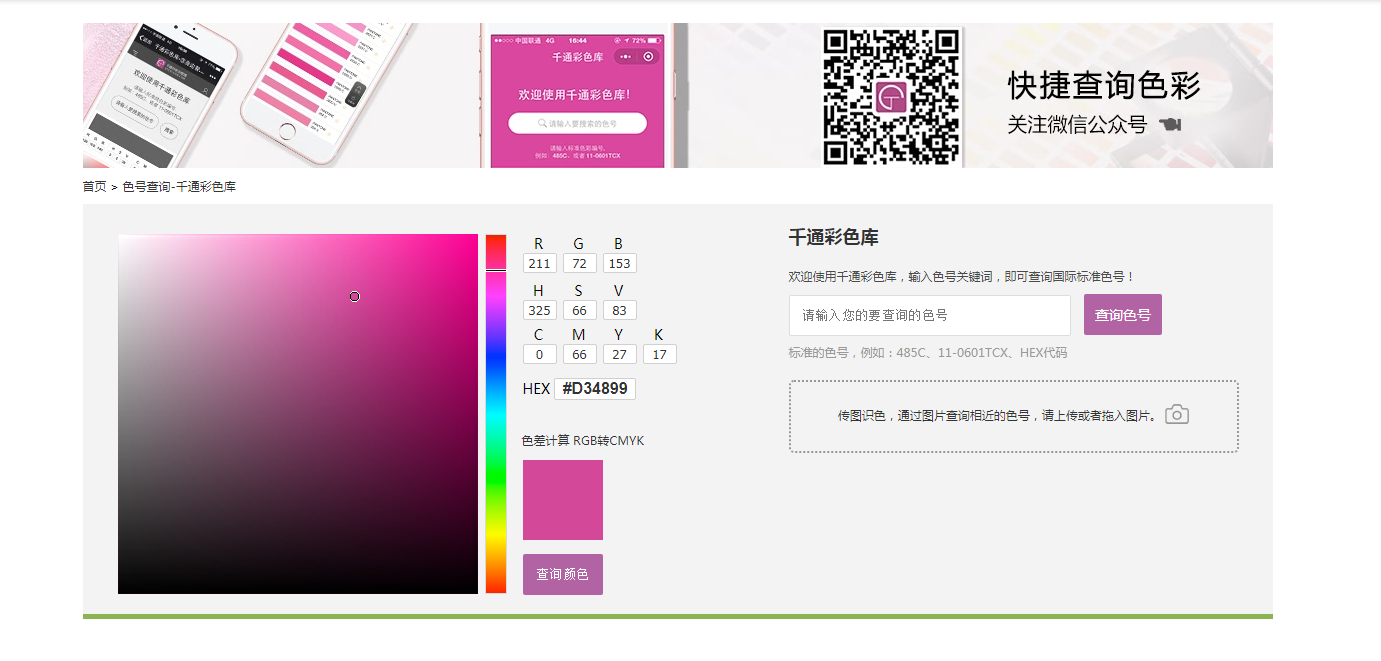The width and height of the screenshot is (1381, 661).
Task: Click the saturation-brightness gradient square
Action: tap(298, 414)
